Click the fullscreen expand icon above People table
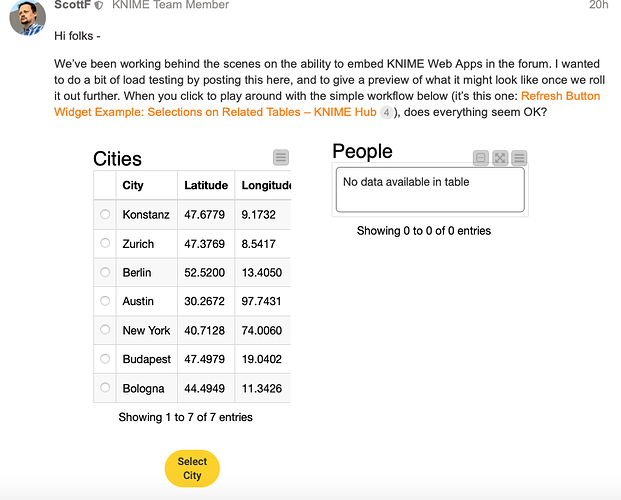The width and height of the screenshot is (621, 500). coord(500,158)
